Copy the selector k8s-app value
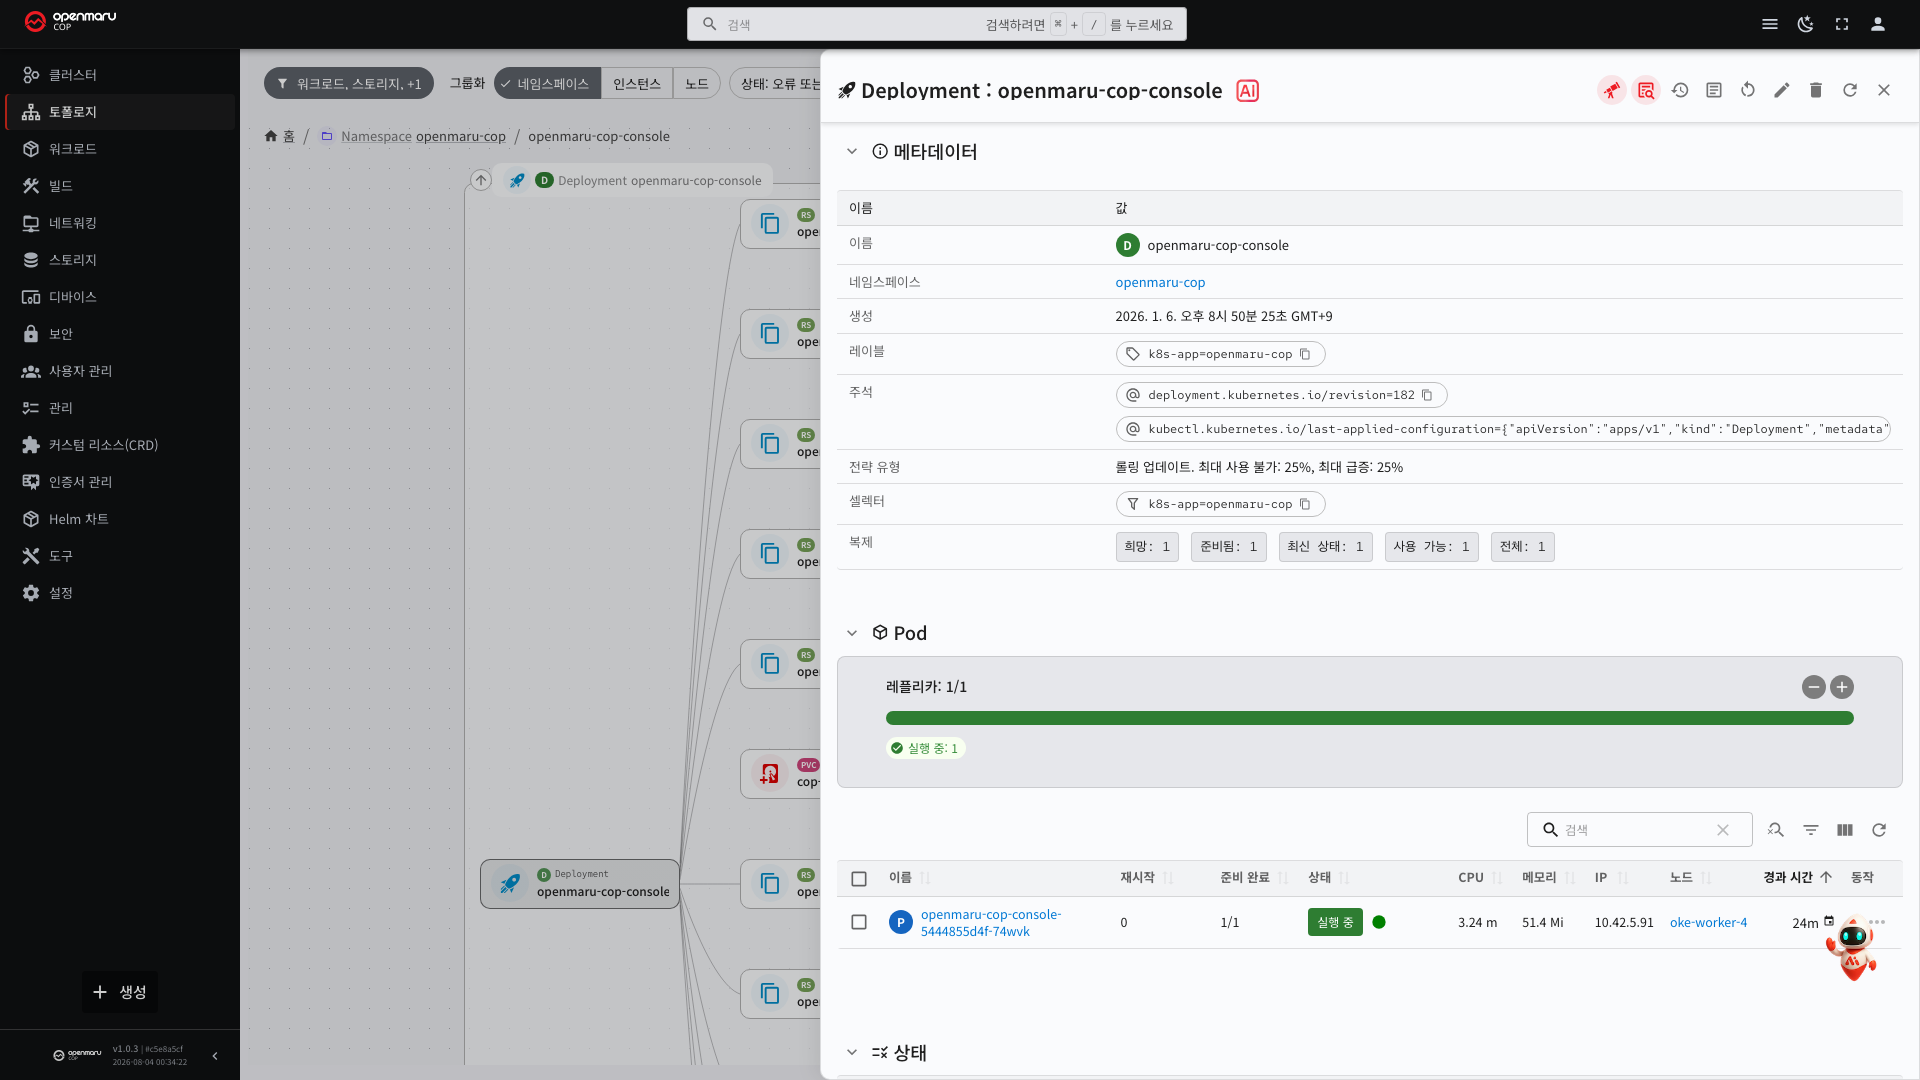1920x1080 pixels. point(1305,504)
